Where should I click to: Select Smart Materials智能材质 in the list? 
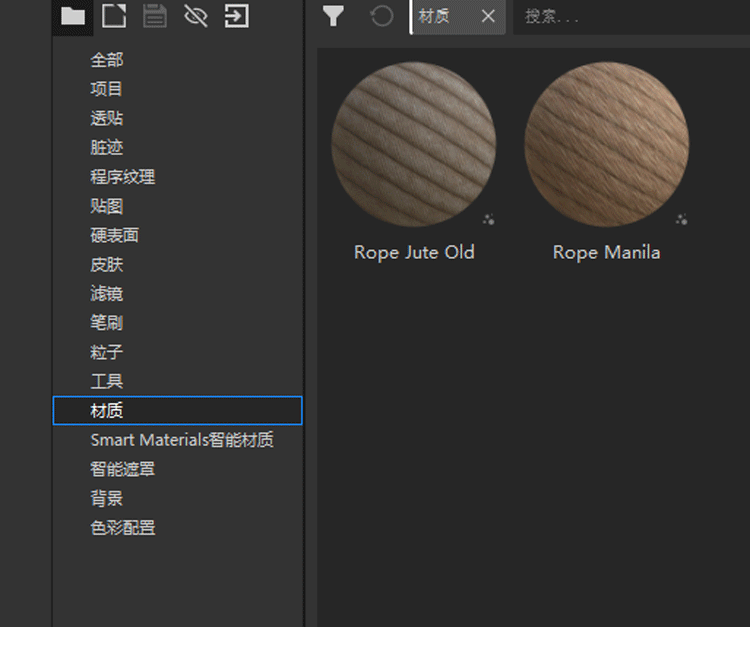tap(182, 440)
